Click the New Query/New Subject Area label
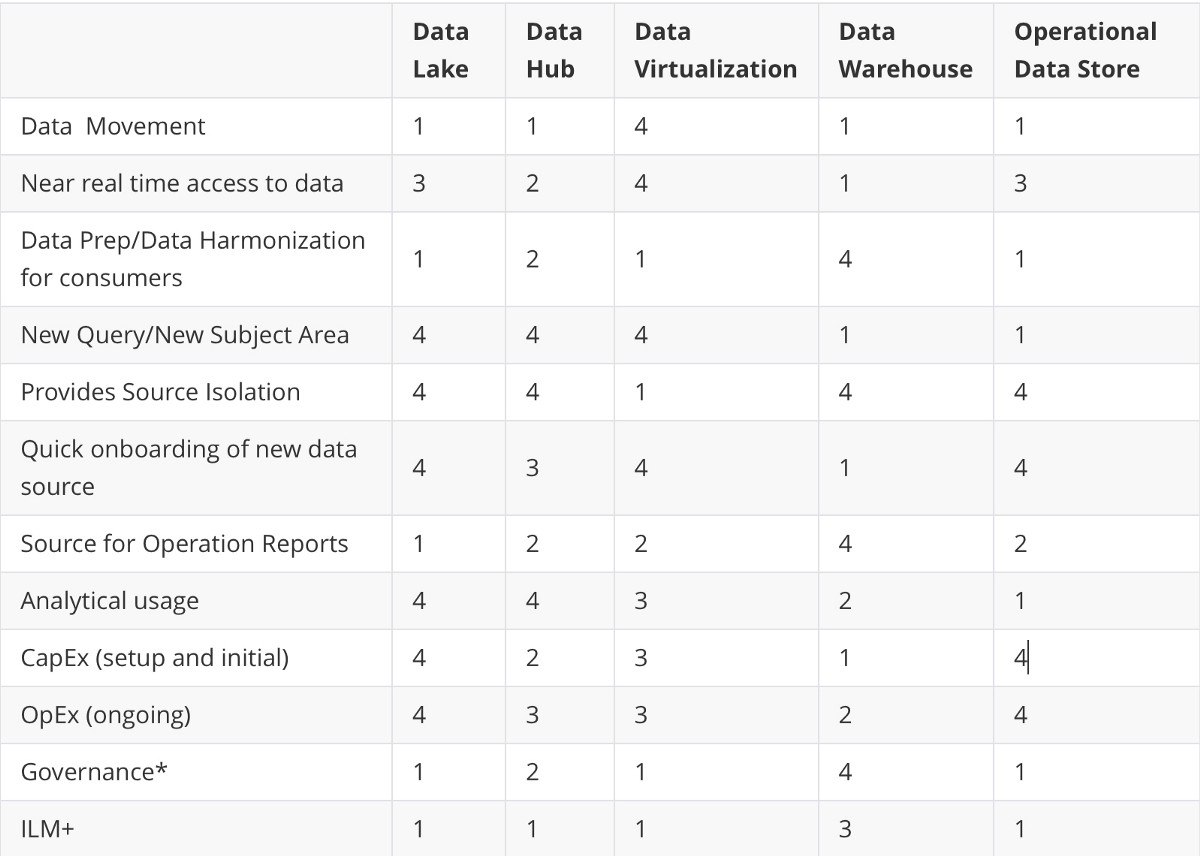Screen dimensions: 1200x856 click(x=185, y=334)
